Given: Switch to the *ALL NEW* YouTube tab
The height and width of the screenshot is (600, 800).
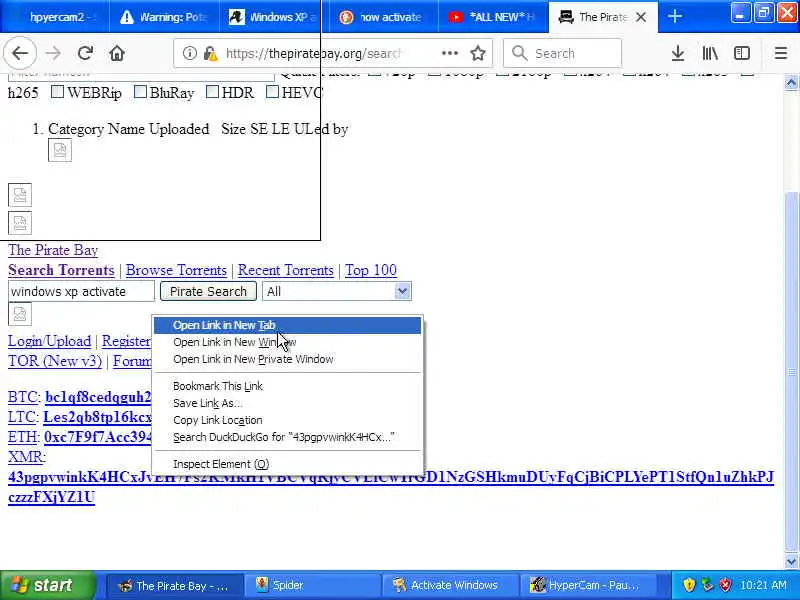Looking at the screenshot, I should point(492,17).
